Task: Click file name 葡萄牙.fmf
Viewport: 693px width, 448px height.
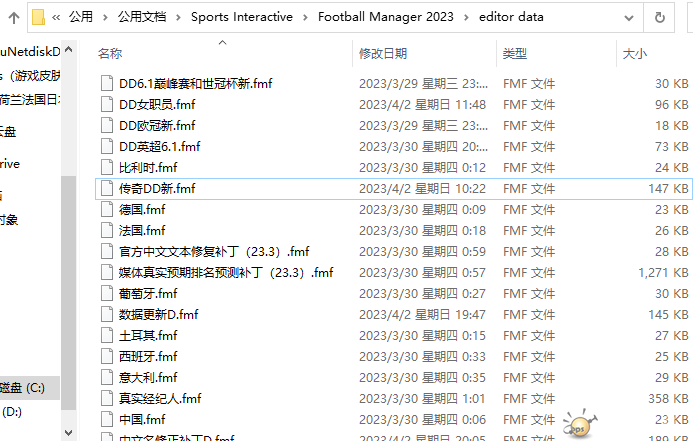Action: pos(148,293)
